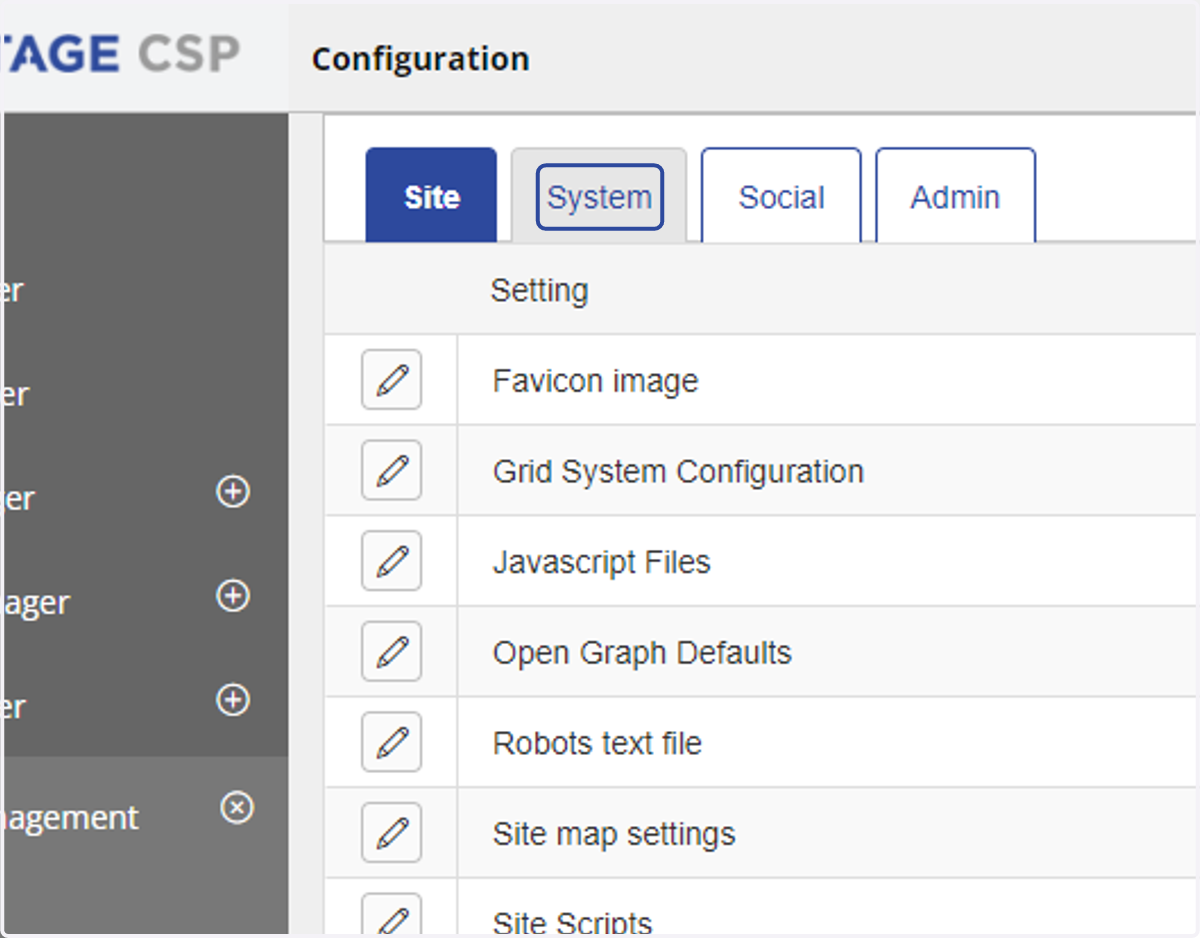Click the Favicon image row text

coord(595,381)
